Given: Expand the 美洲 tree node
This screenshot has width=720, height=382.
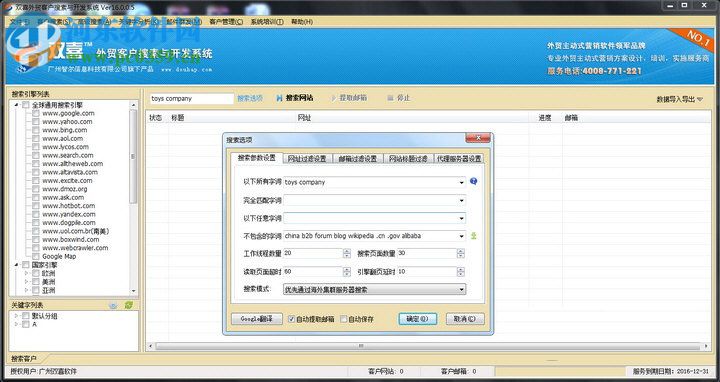Looking at the screenshot, I should click(26, 282).
